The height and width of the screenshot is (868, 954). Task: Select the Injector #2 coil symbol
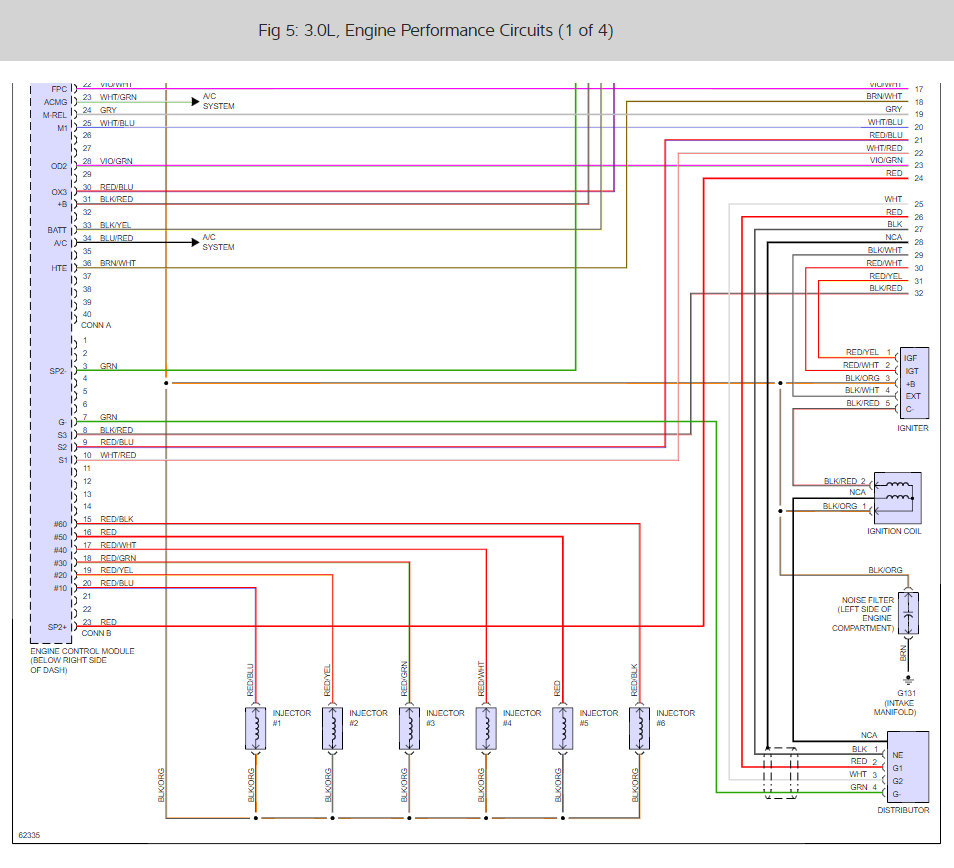tap(333, 729)
